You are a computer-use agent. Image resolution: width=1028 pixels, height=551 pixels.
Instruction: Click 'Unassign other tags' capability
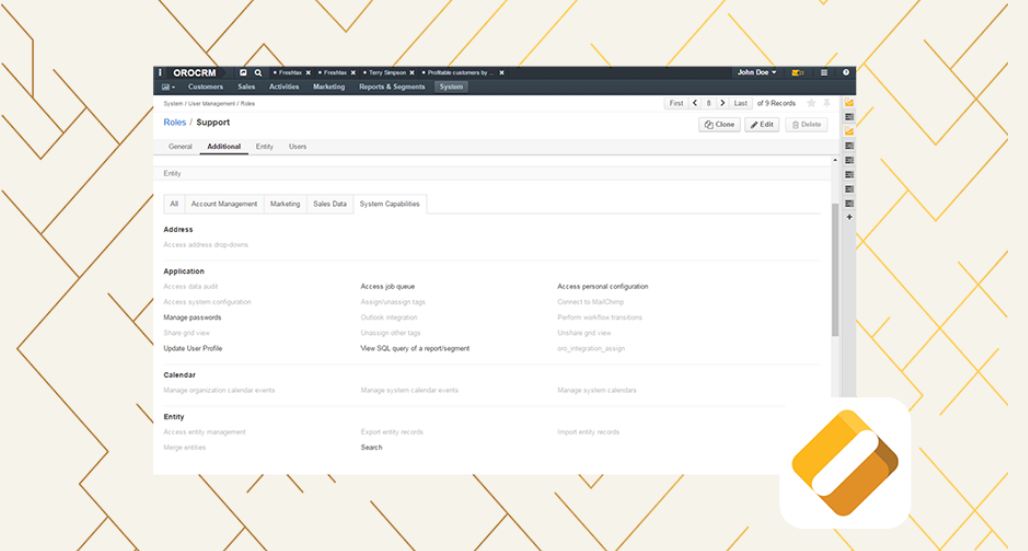[x=390, y=333]
